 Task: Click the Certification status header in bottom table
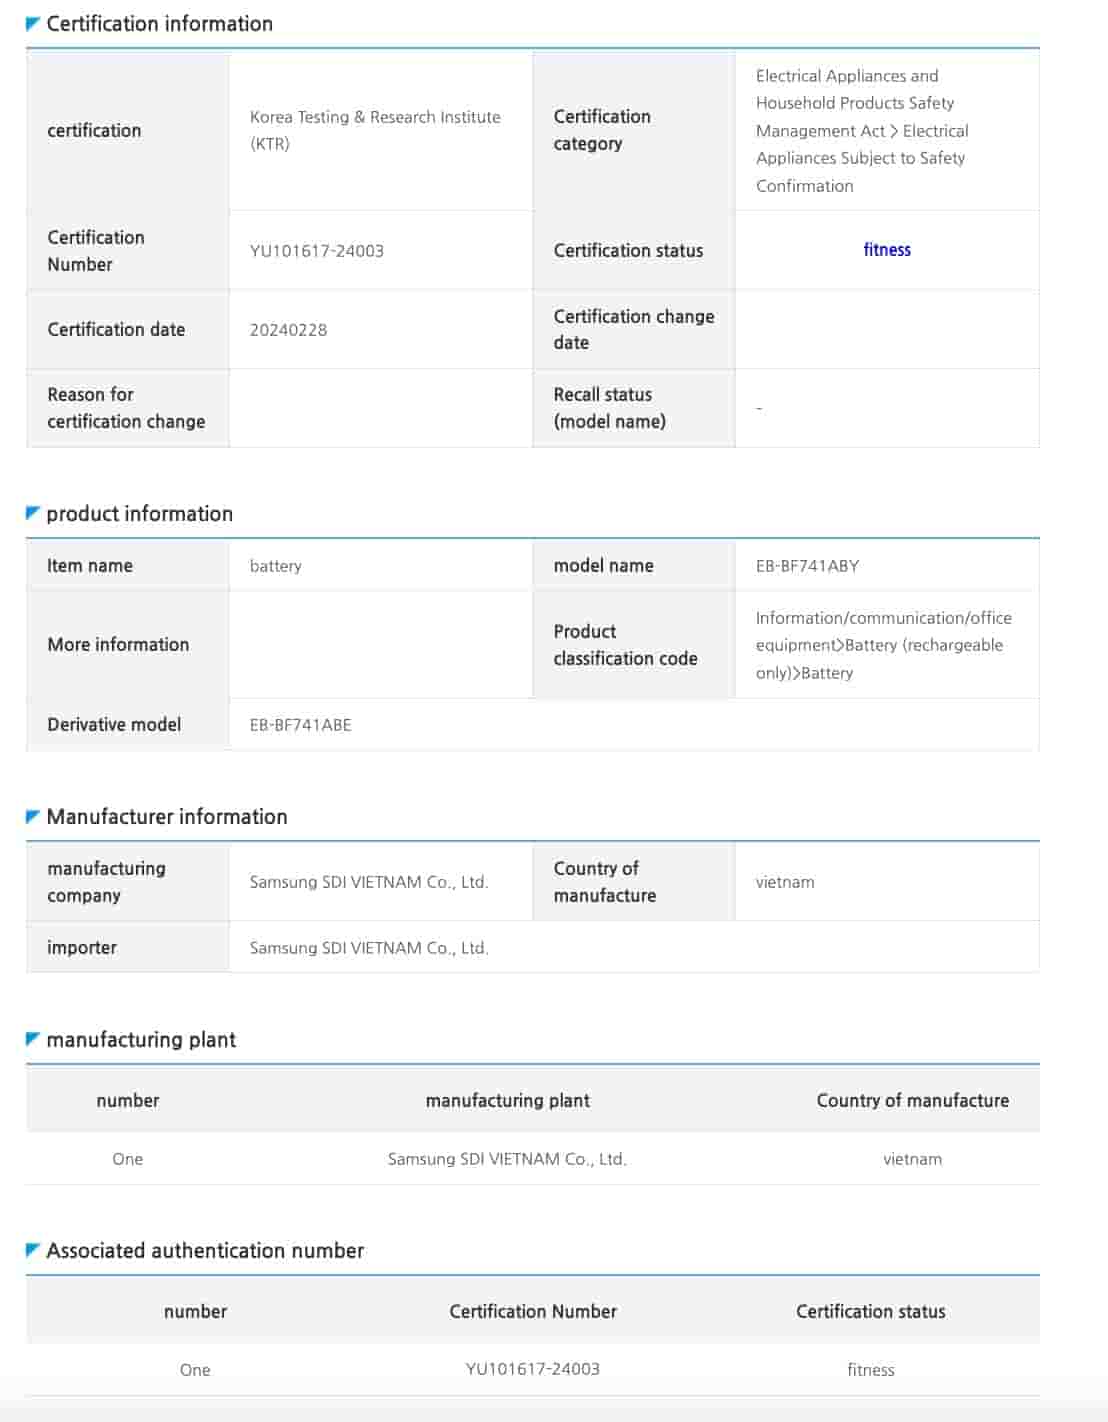pyautogui.click(x=870, y=1311)
